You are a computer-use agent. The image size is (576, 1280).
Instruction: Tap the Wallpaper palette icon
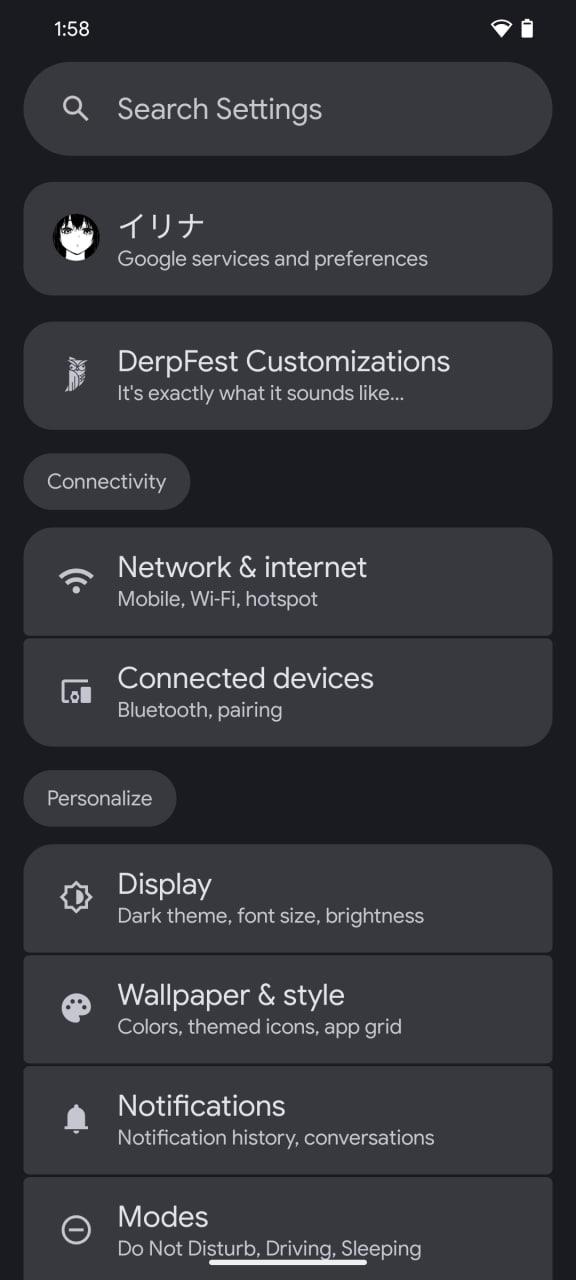[x=76, y=1009]
